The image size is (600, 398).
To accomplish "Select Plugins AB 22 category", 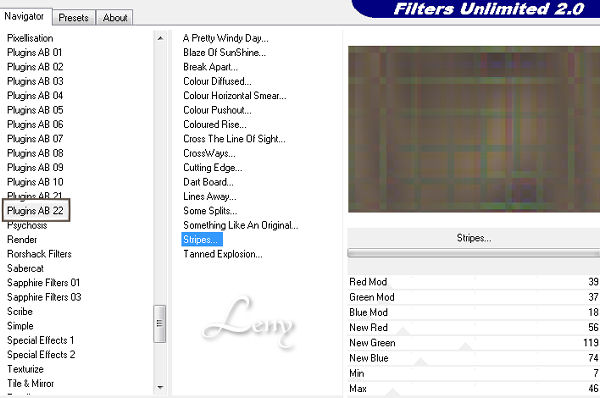I will (x=36, y=210).
